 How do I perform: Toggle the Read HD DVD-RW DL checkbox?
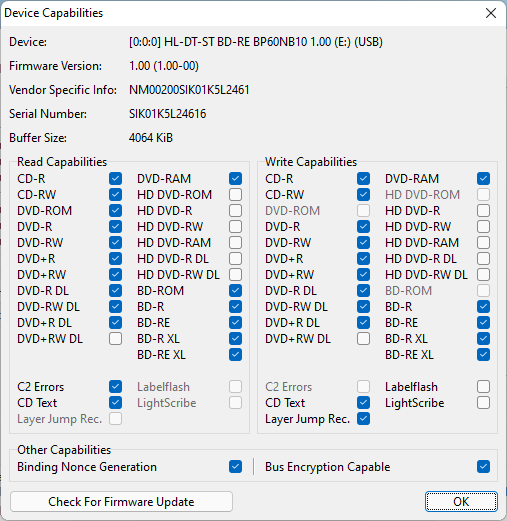(x=235, y=274)
